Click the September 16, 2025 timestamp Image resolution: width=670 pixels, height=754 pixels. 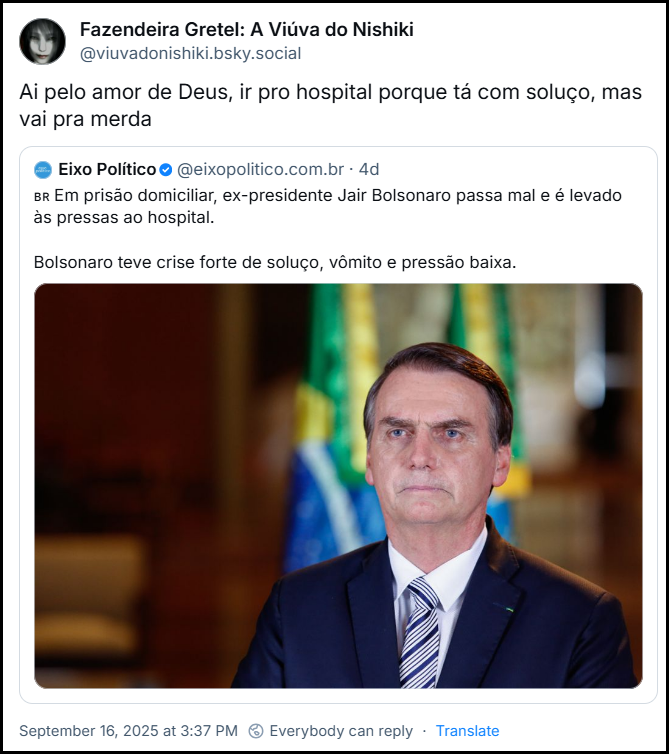point(128,731)
